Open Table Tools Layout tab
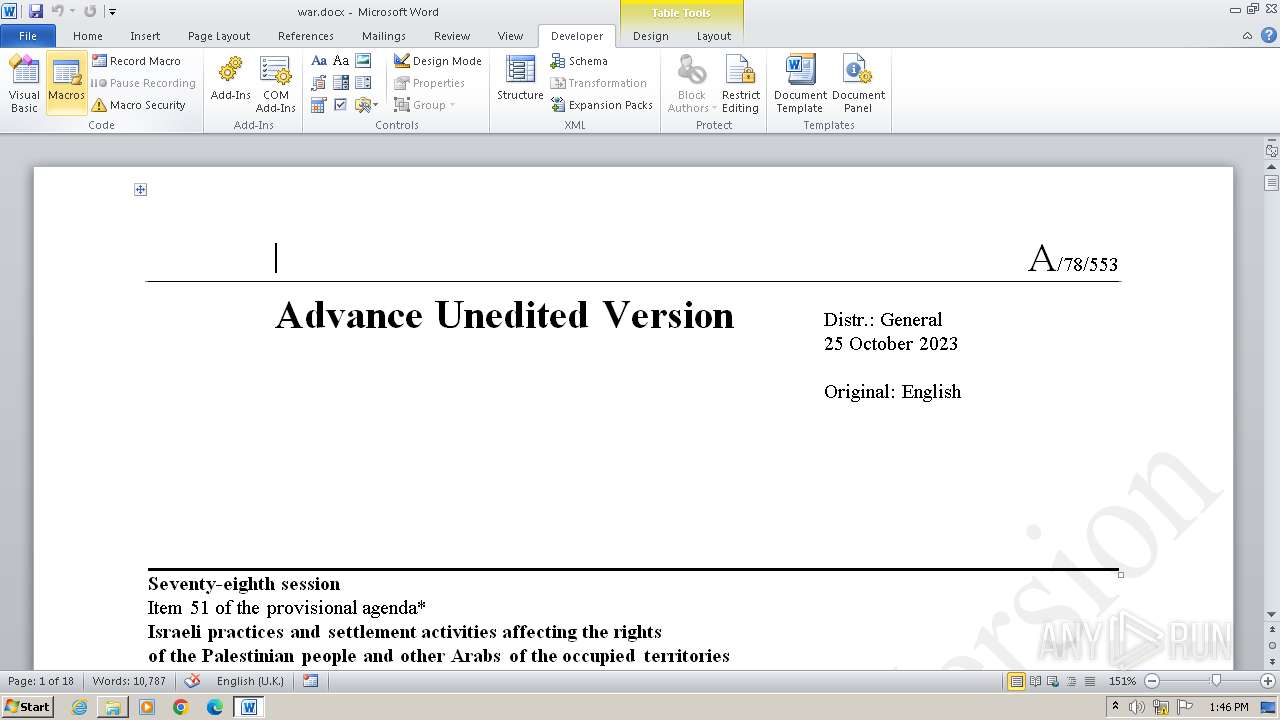The image size is (1280, 720). tap(714, 36)
